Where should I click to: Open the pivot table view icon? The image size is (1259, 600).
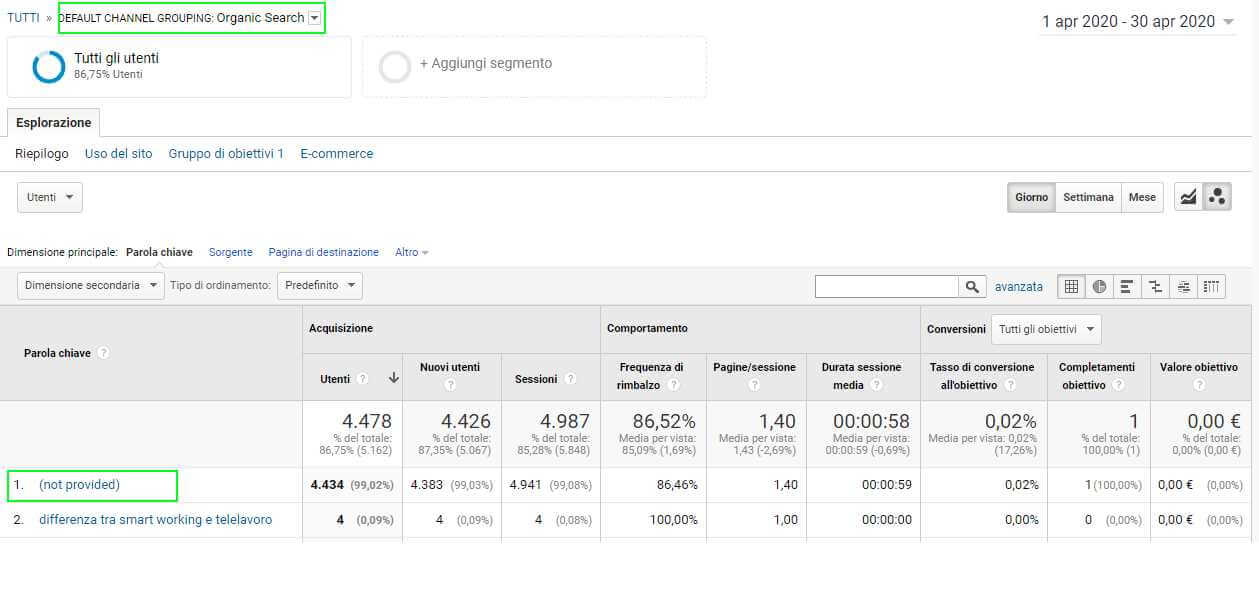pos(1212,287)
